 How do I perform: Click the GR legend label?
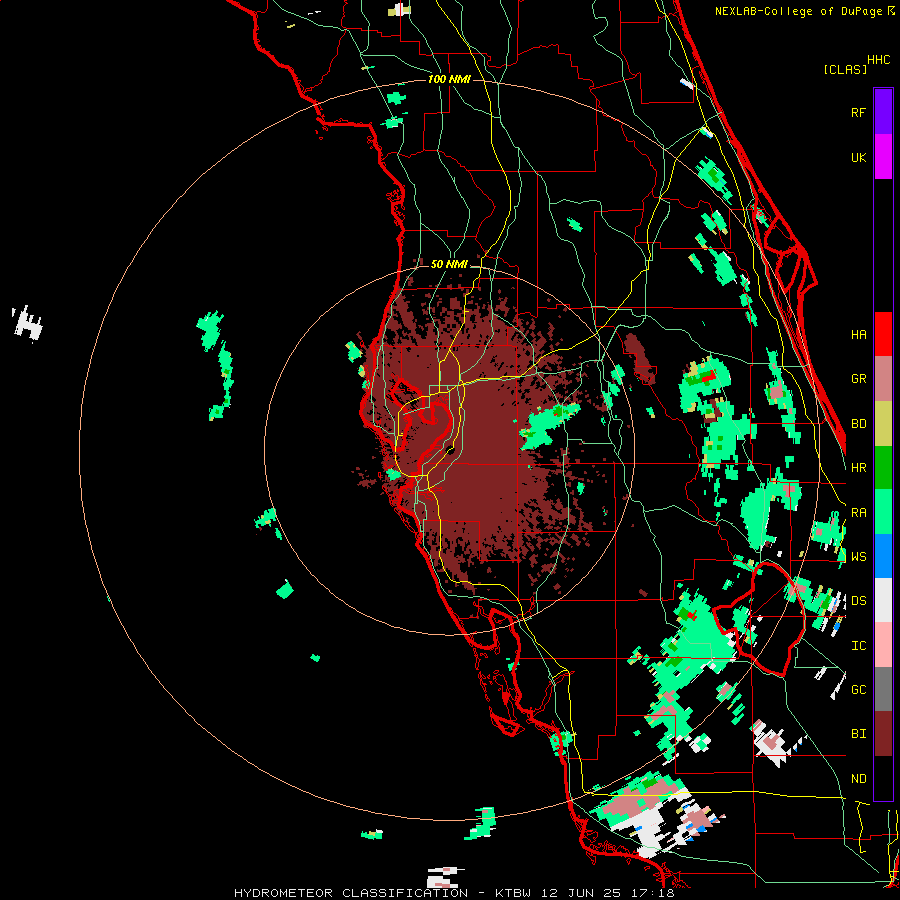(x=858, y=379)
